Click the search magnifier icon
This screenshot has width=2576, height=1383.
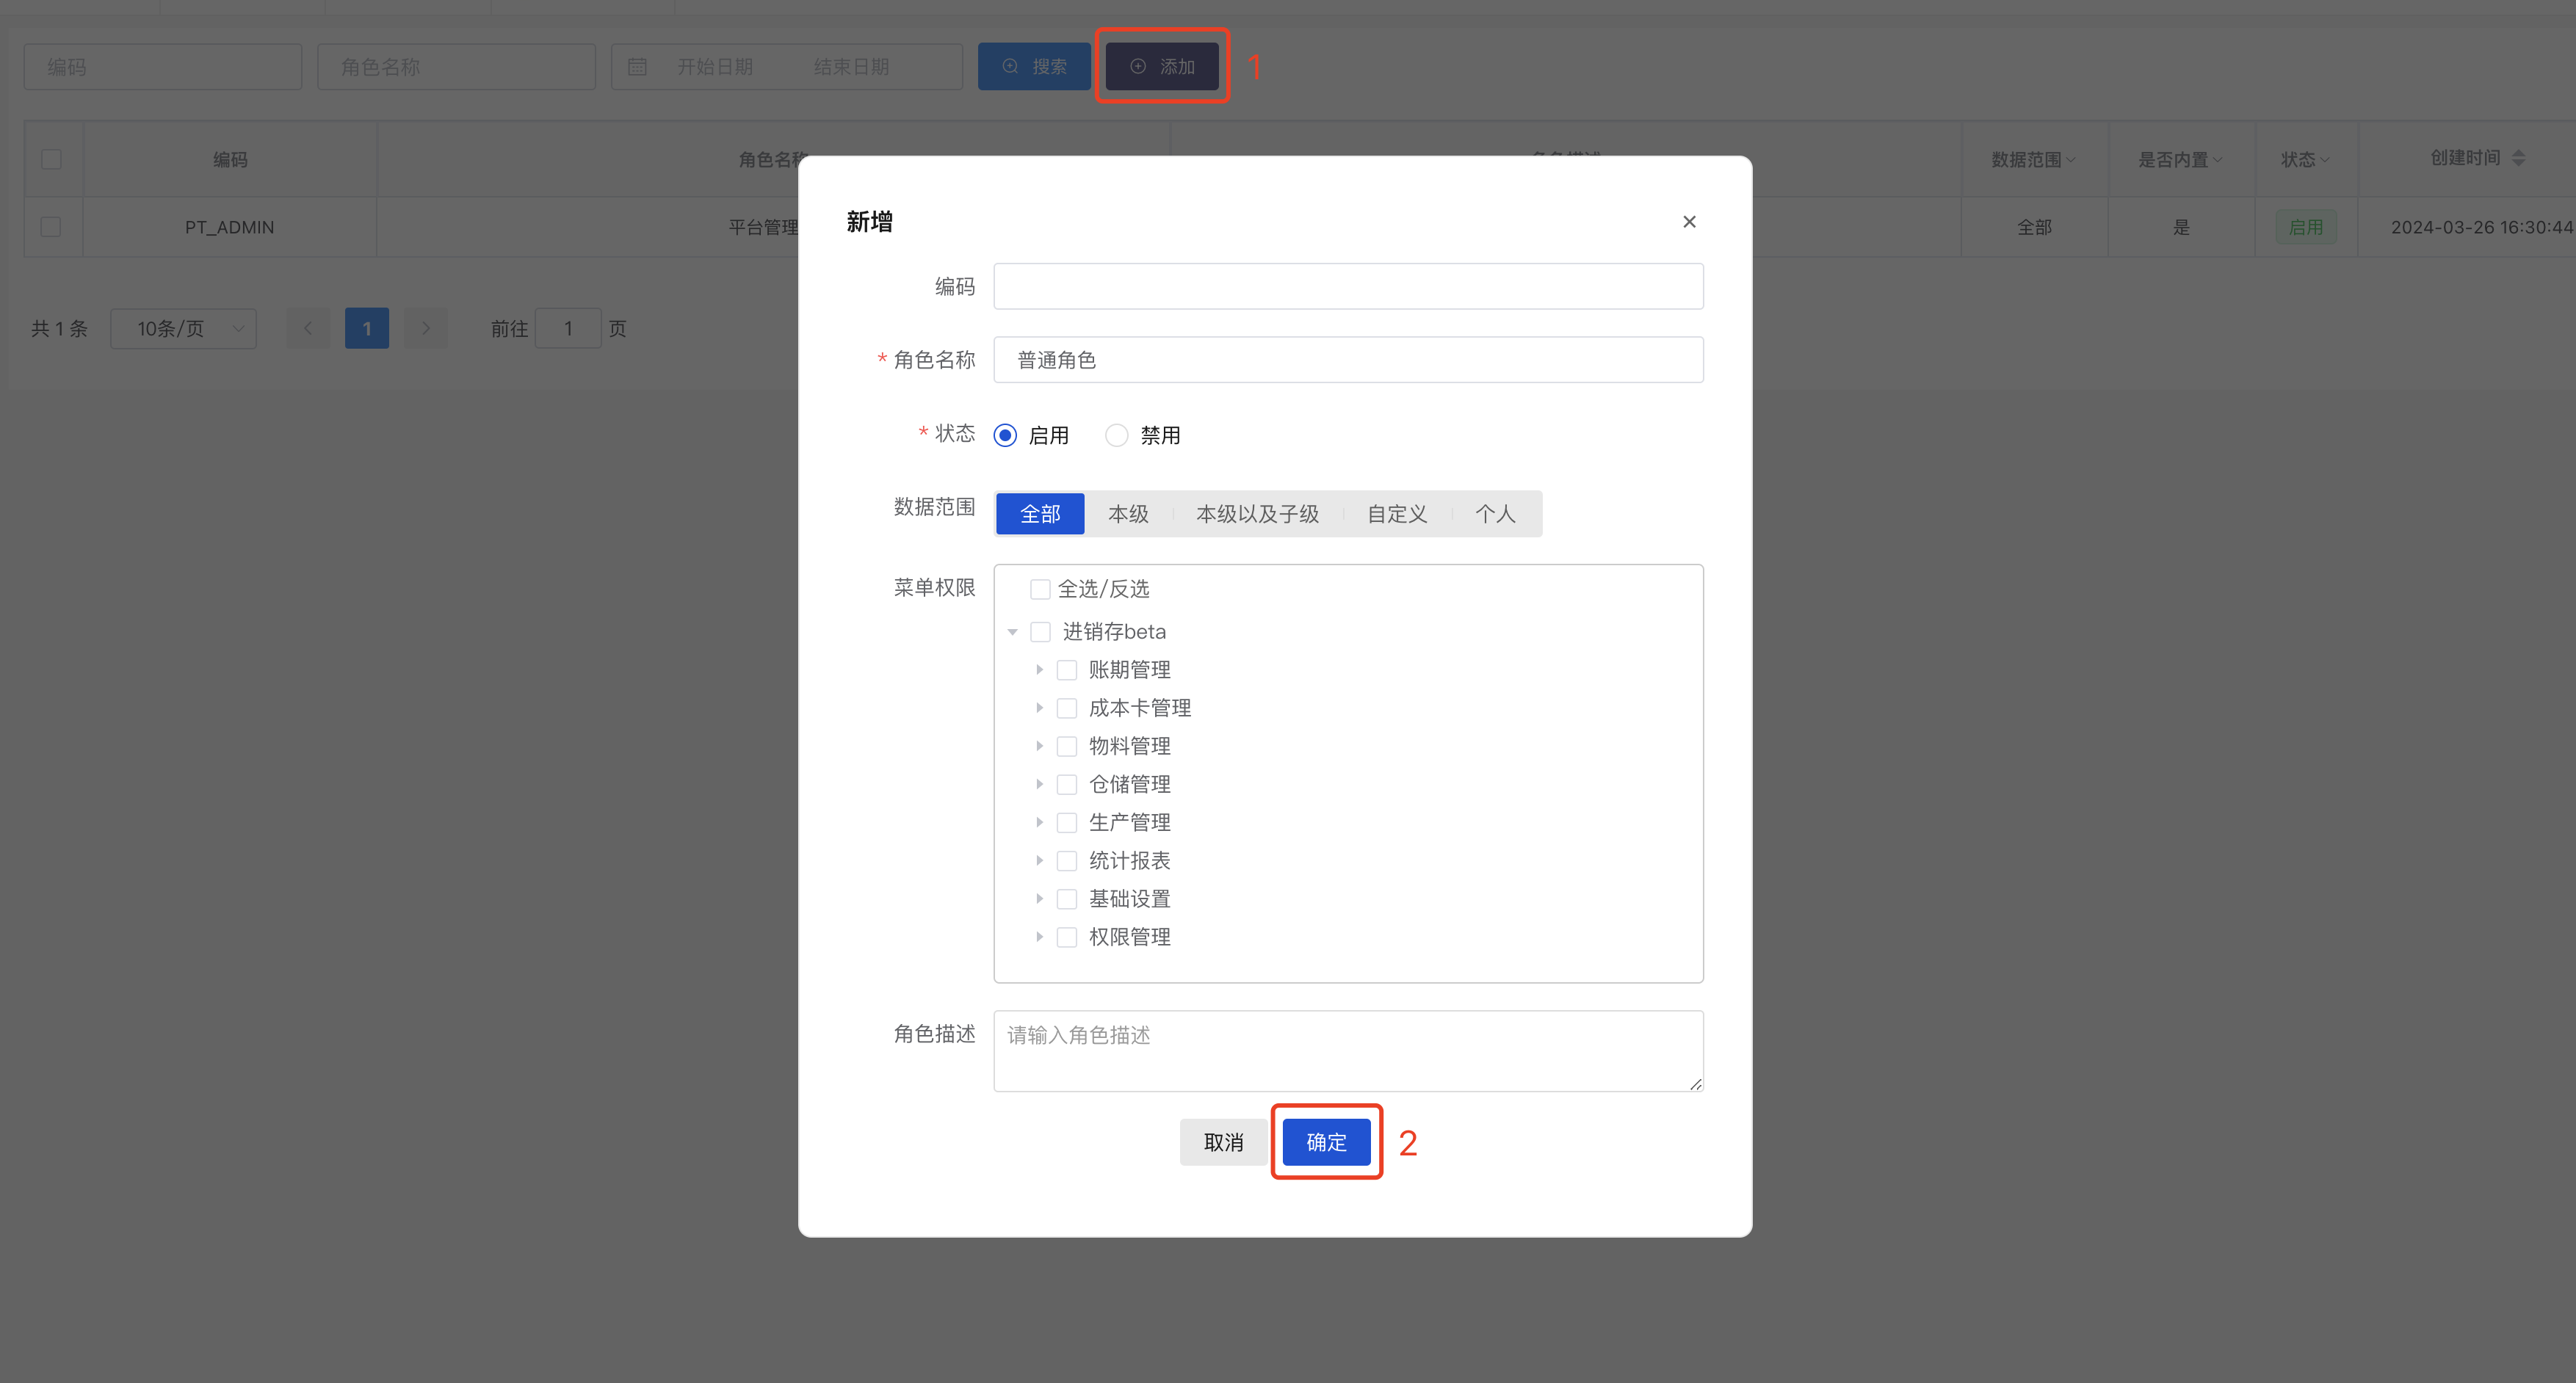pyautogui.click(x=1009, y=66)
